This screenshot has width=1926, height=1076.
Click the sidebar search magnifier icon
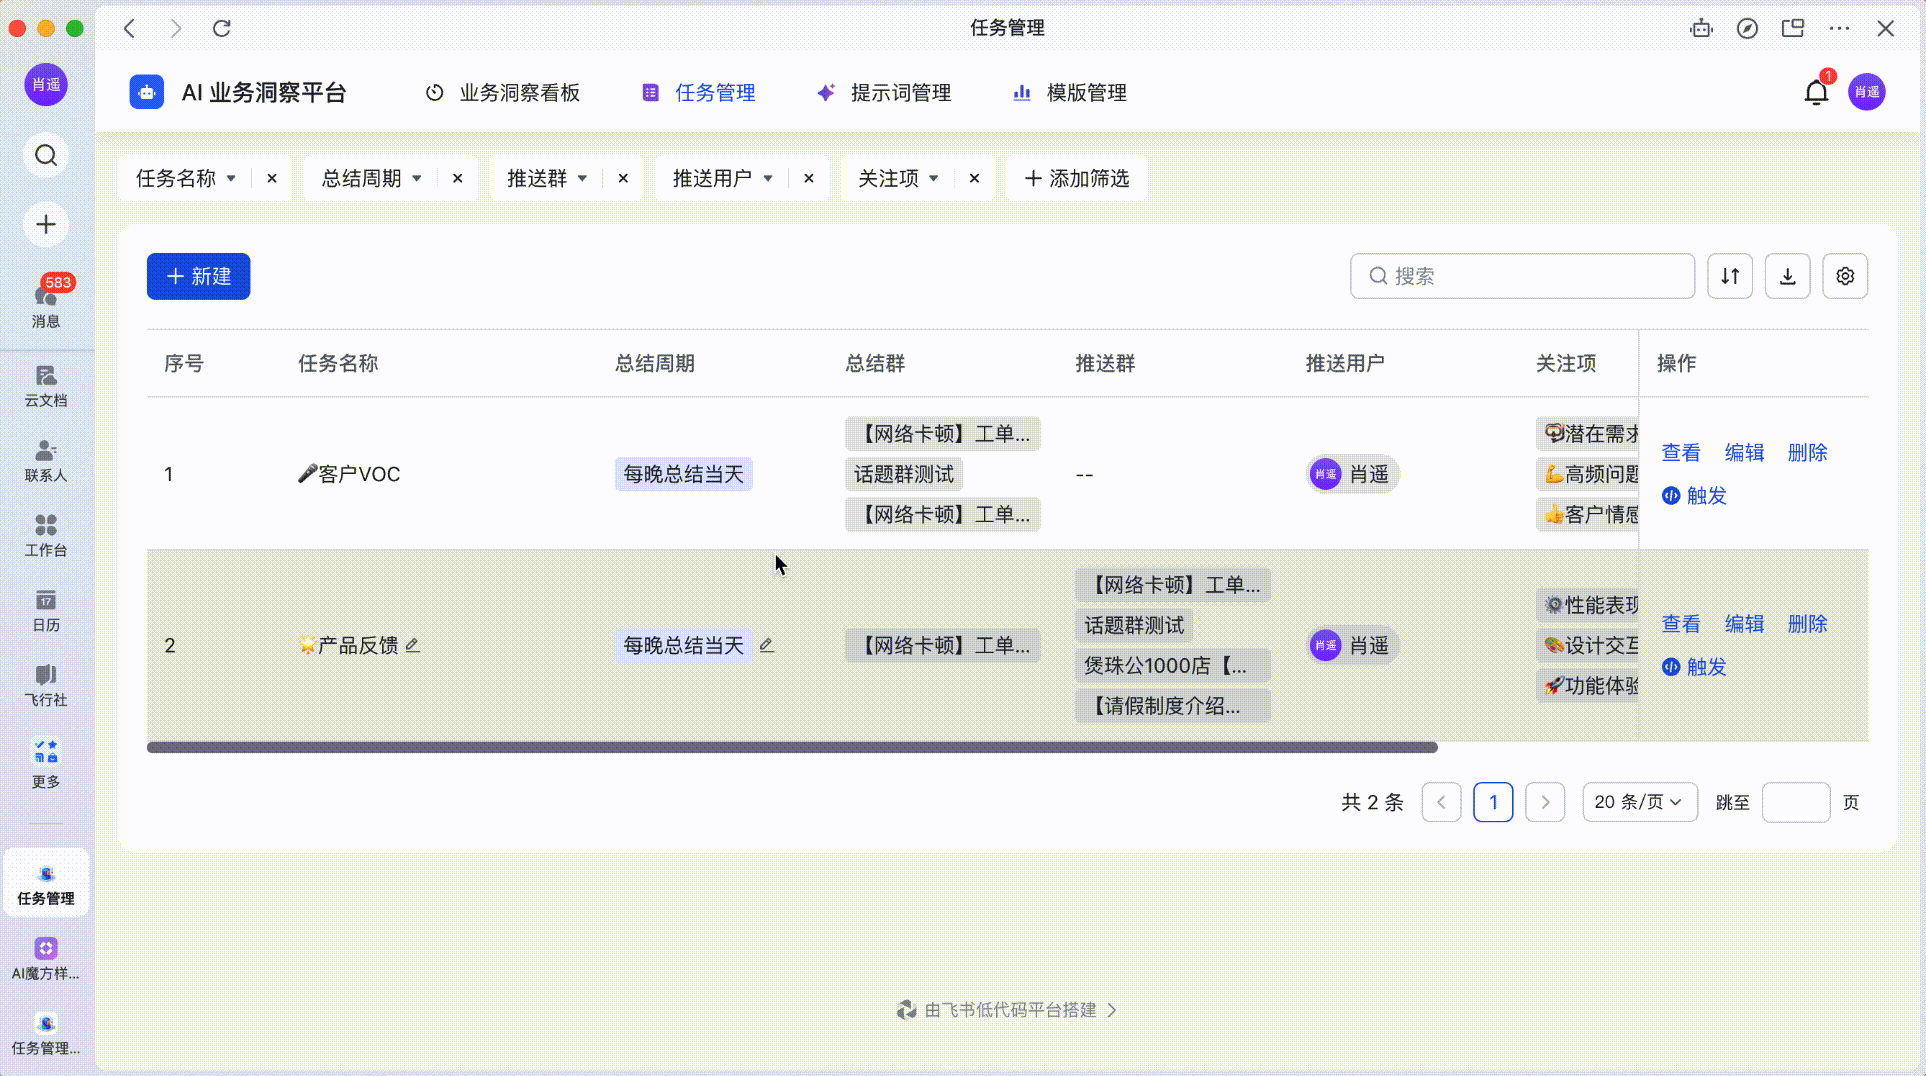click(x=46, y=155)
